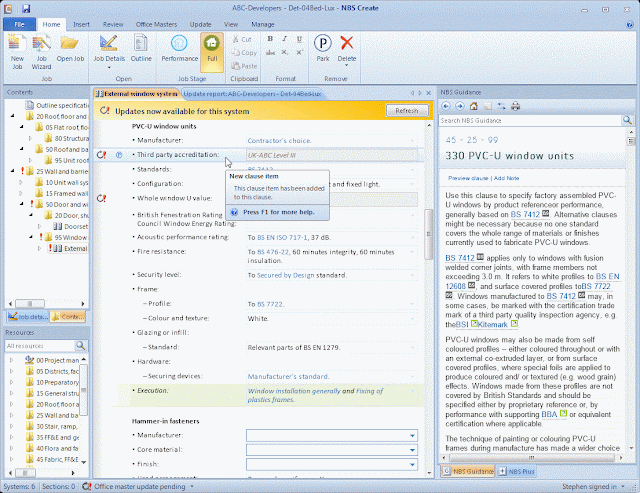Screen dimensions: 640x493
Task: Collapse the 20 Roof, floor tree node
Action: coord(12,116)
